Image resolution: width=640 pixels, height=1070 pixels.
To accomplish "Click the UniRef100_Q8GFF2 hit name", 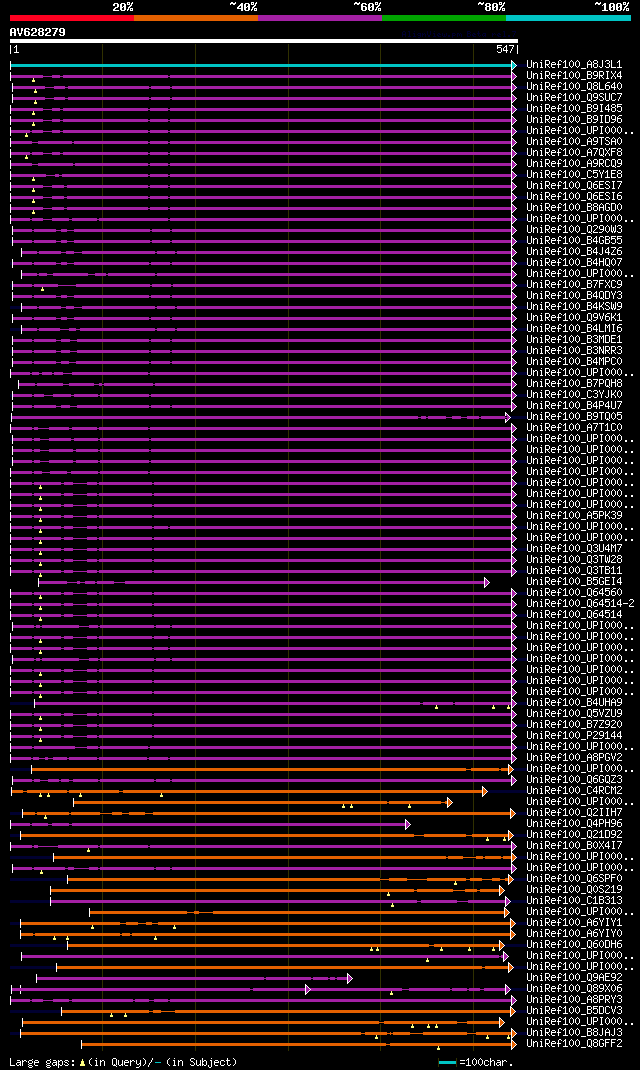I will pyautogui.click(x=574, y=1044).
